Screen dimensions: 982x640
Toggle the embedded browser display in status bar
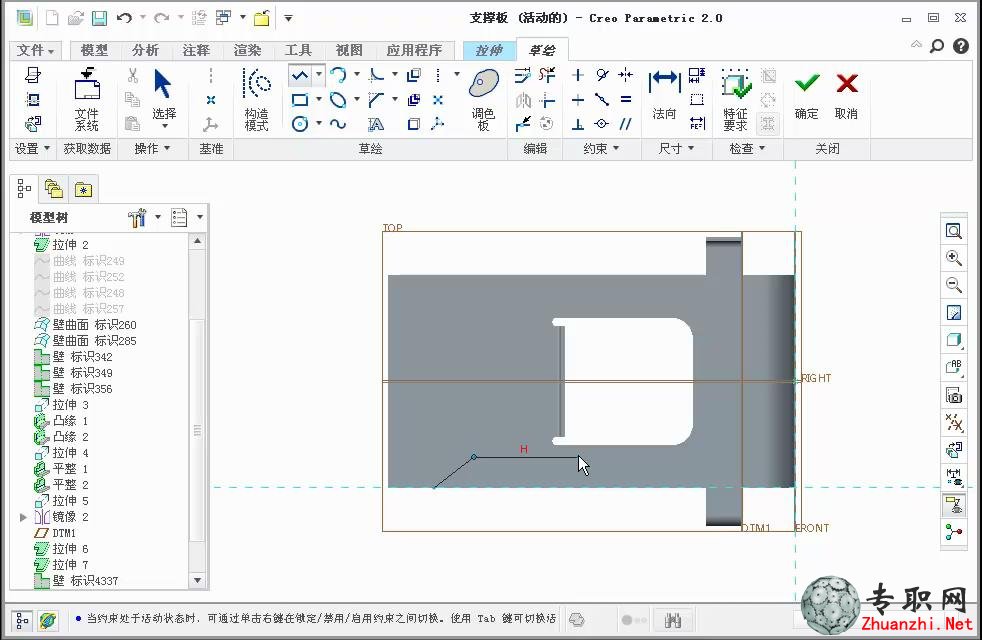point(48,621)
